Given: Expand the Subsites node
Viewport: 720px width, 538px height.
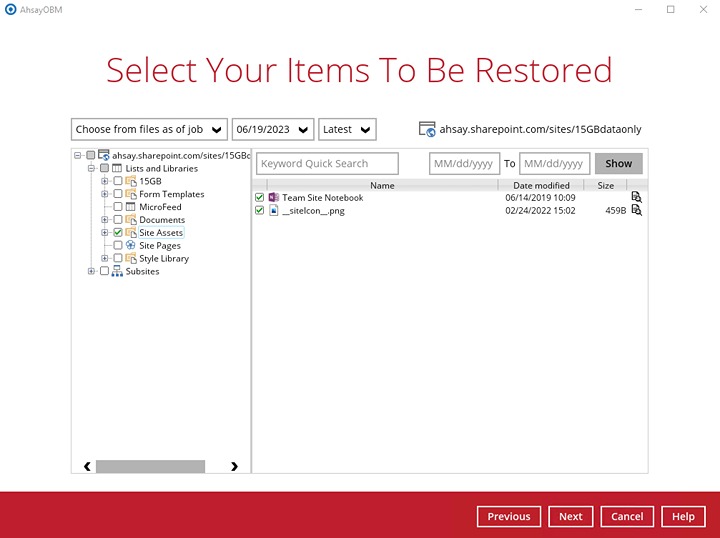Looking at the screenshot, I should pyautogui.click(x=91, y=271).
